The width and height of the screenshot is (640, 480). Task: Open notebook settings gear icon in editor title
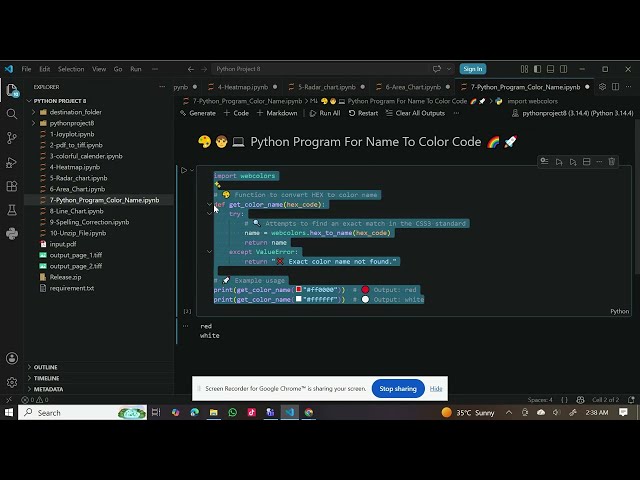[x=602, y=87]
